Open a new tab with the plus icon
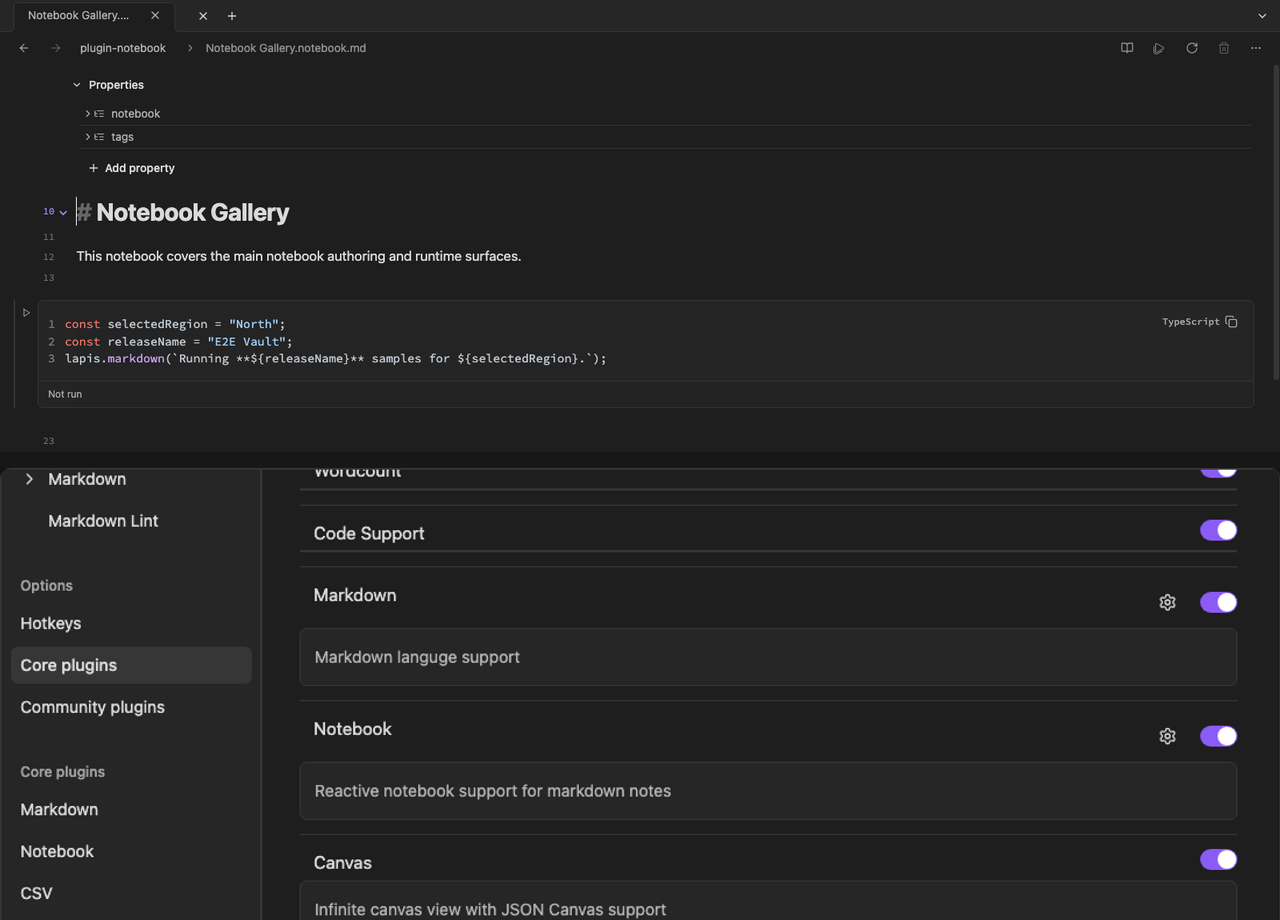1280x920 pixels. 232,16
